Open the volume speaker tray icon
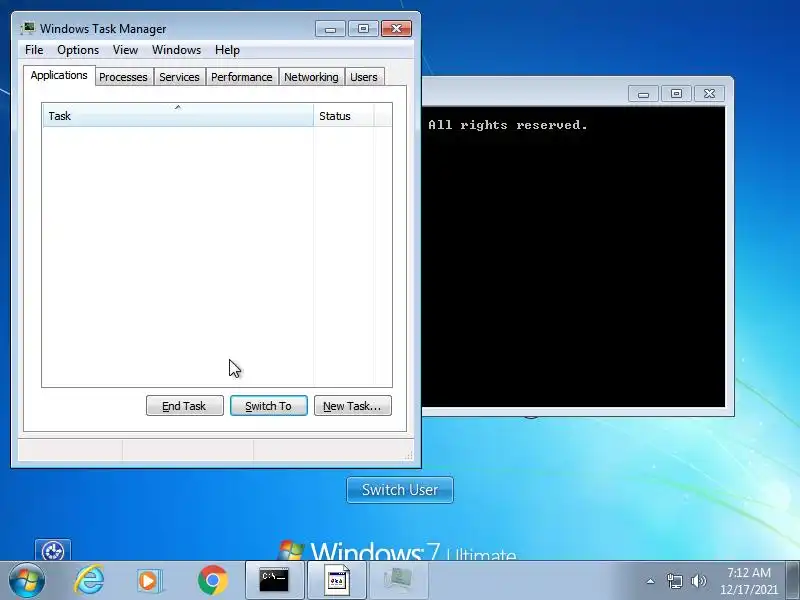The height and width of the screenshot is (600, 800). 698,581
